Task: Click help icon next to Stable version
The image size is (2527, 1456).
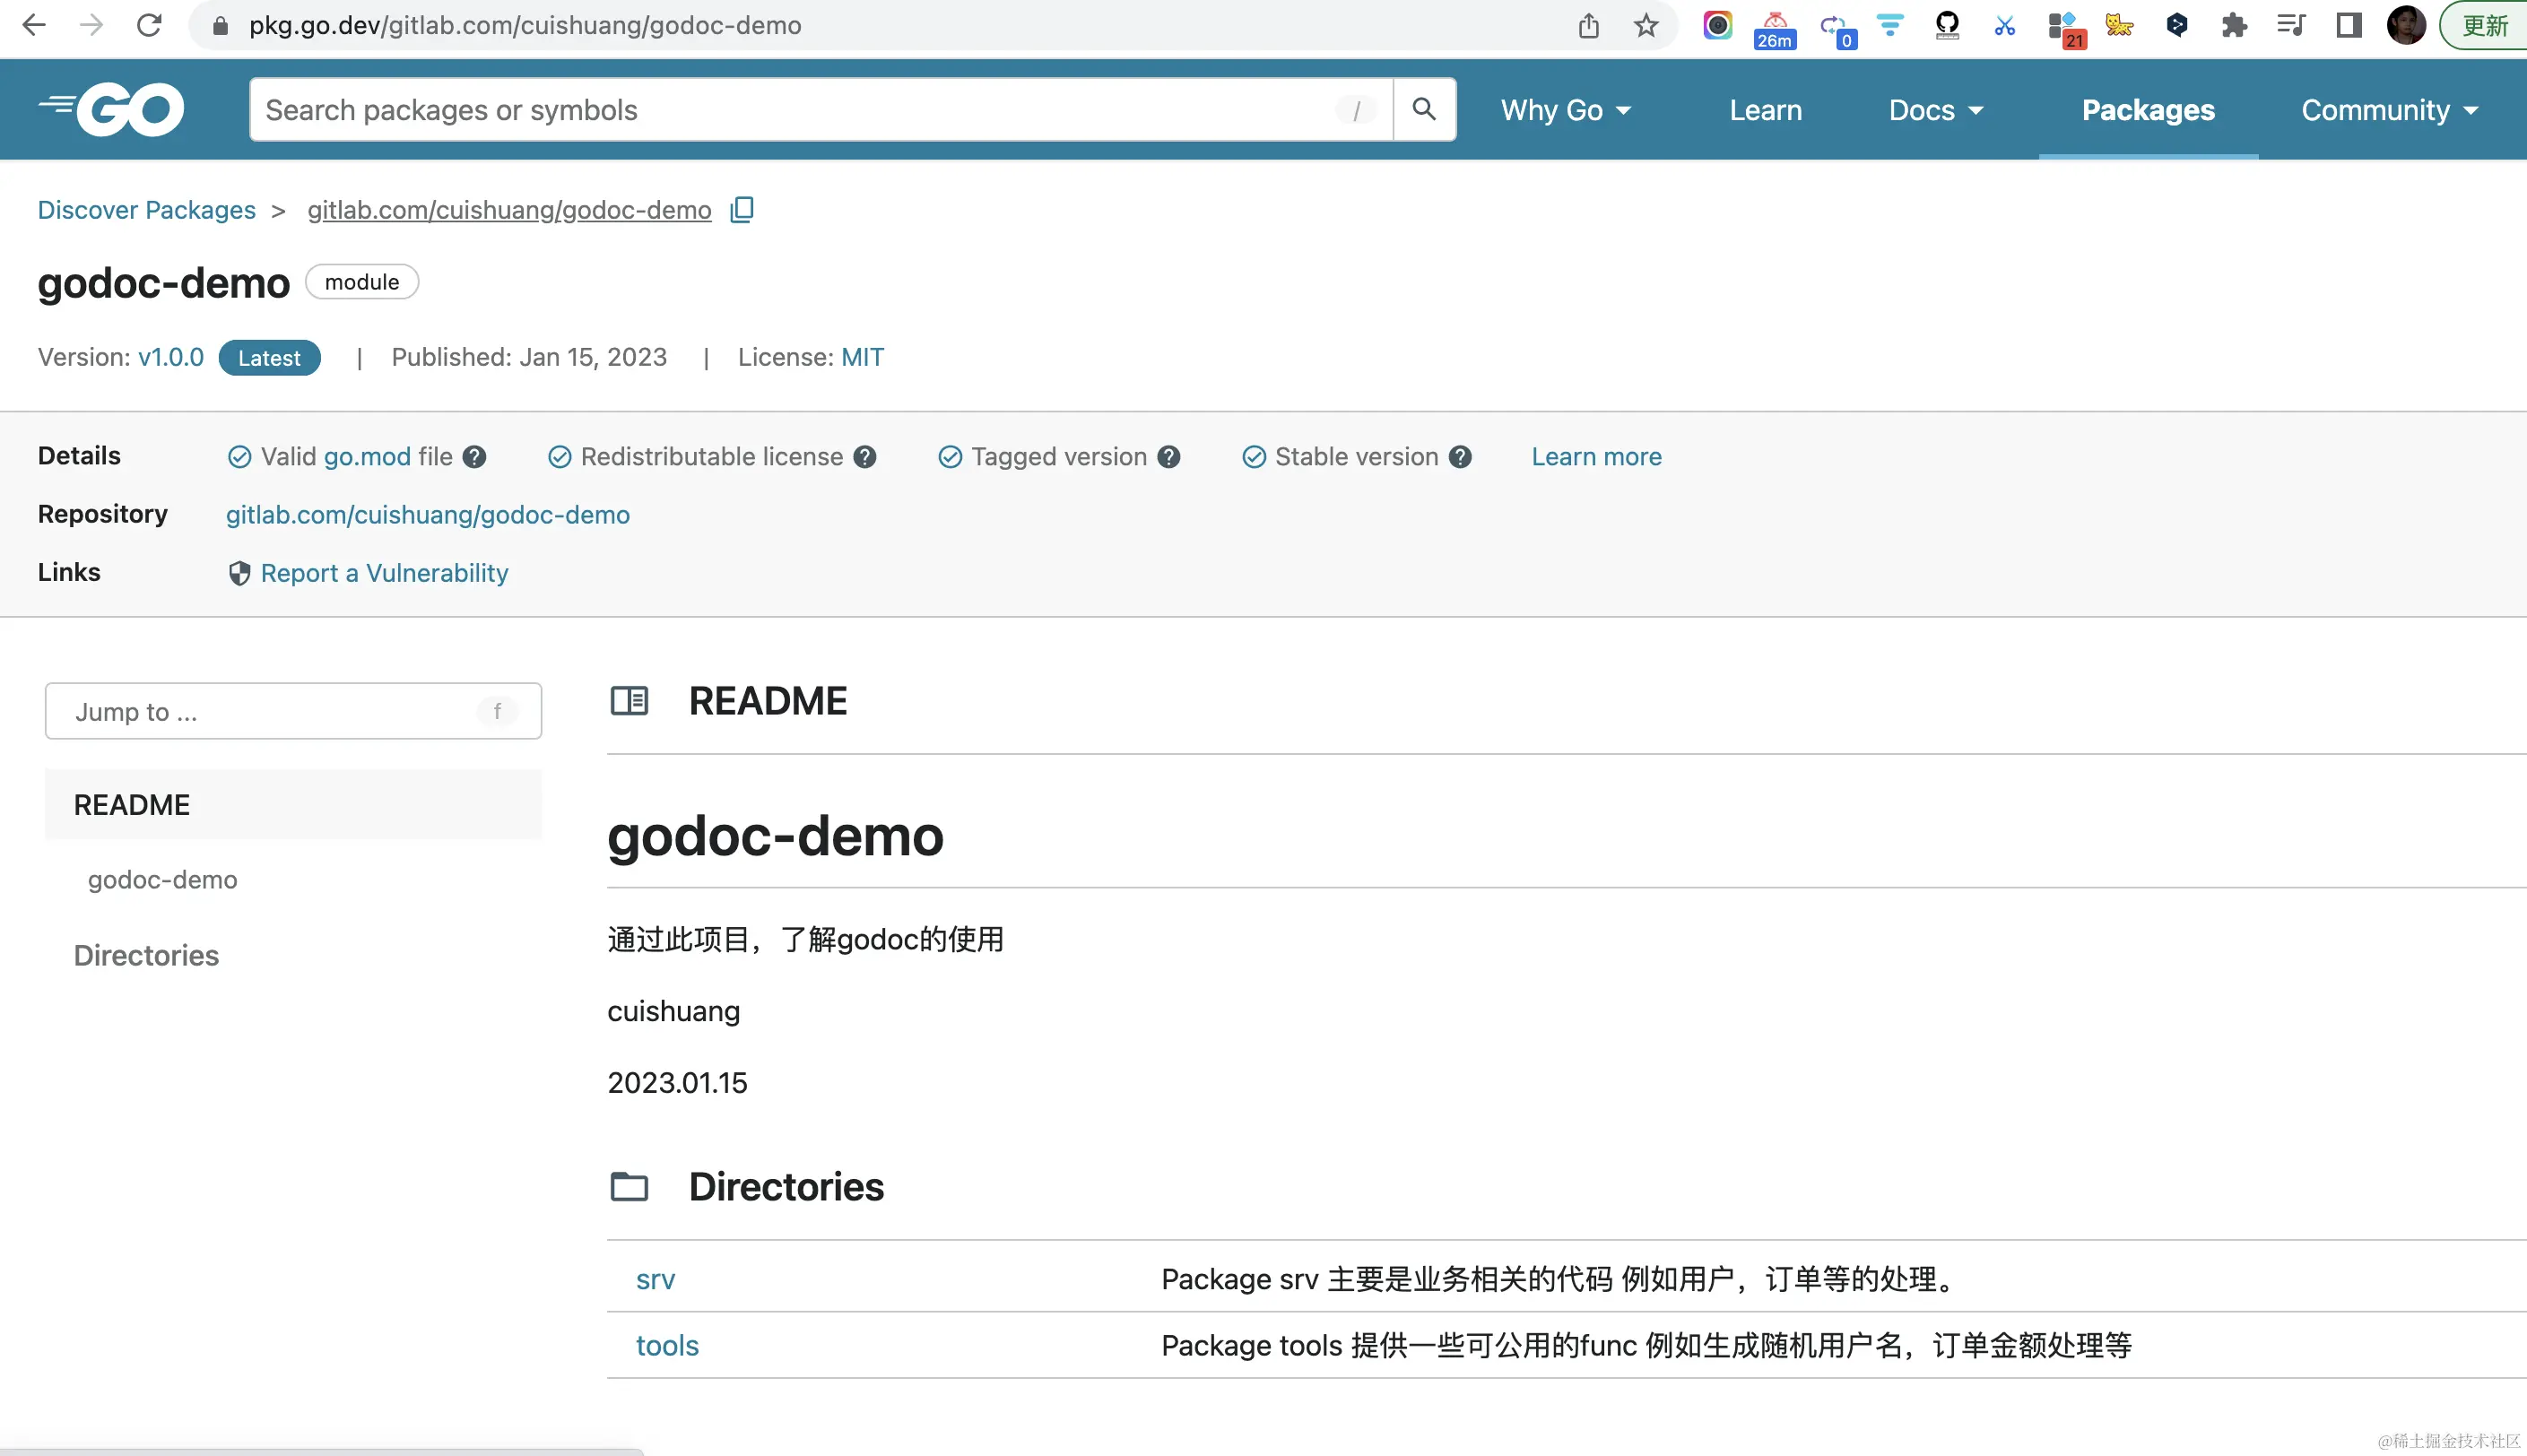Action: tap(1461, 457)
